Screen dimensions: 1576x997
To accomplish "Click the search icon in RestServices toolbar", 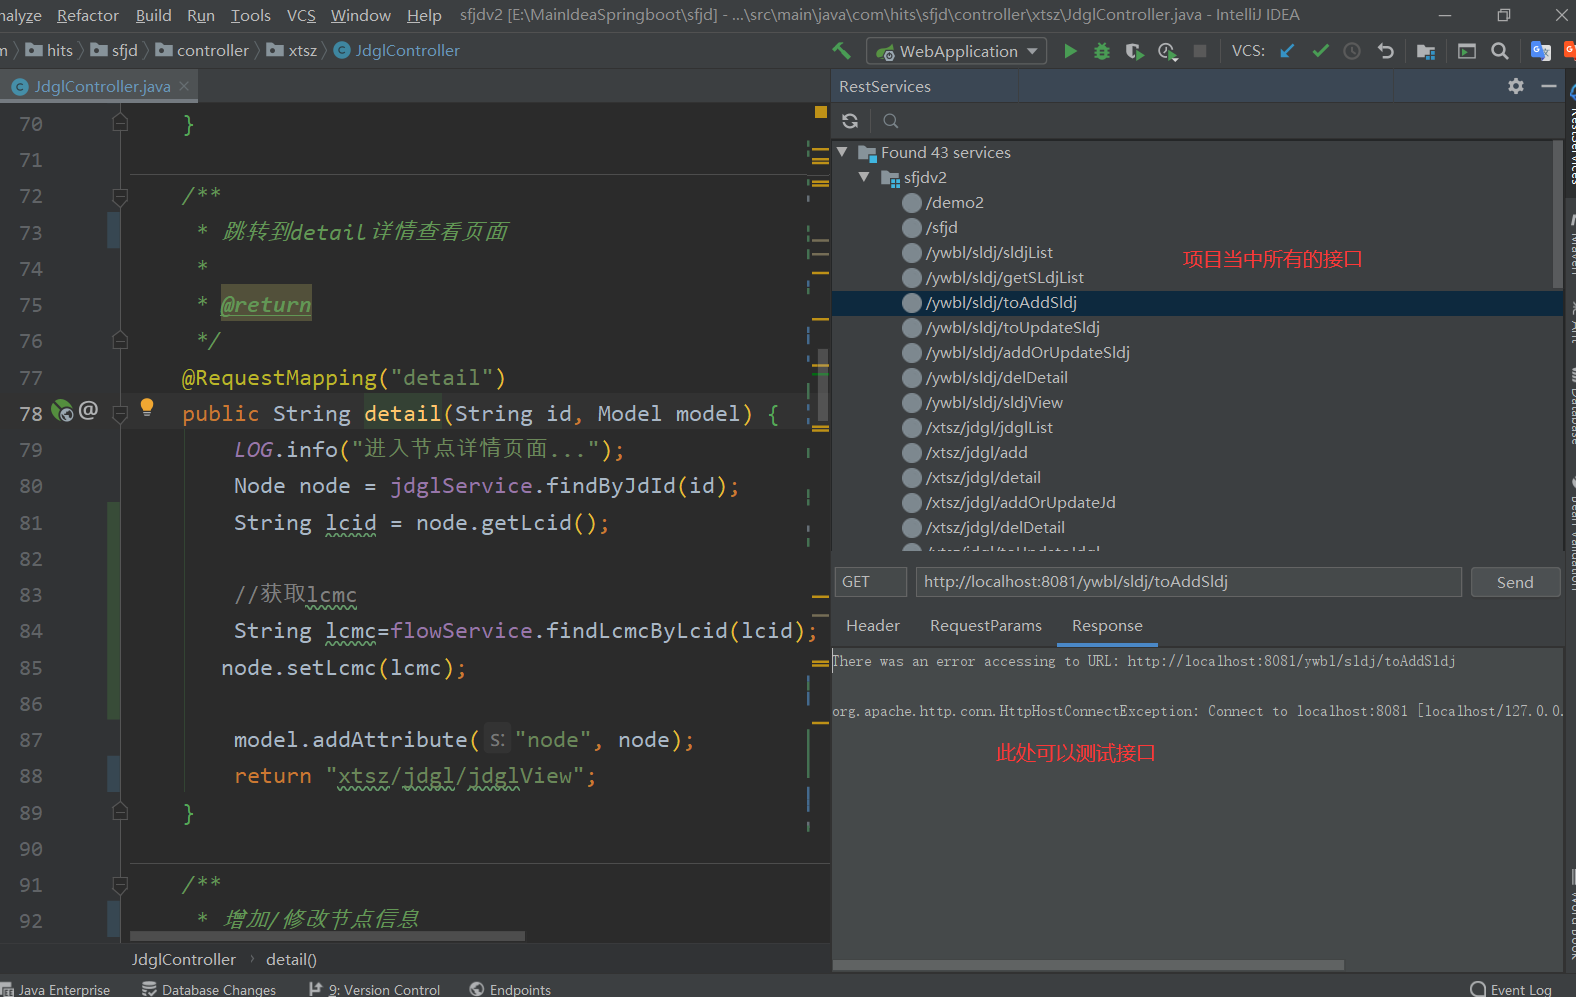I will [891, 121].
